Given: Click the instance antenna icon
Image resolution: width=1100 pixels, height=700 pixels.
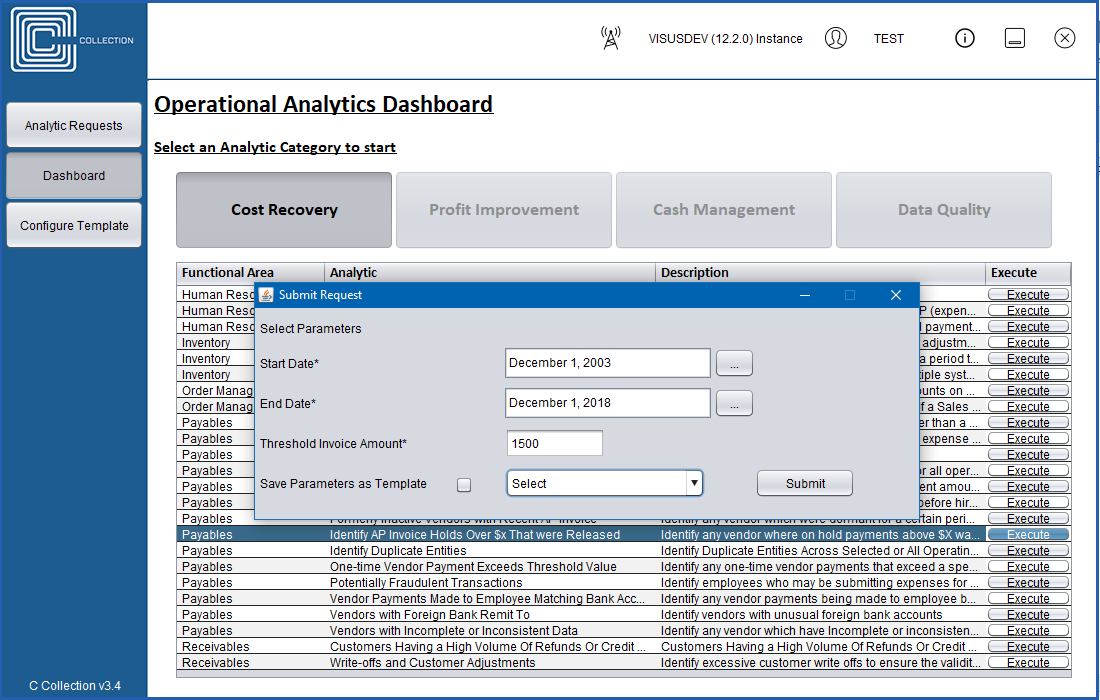Looking at the screenshot, I should (611, 39).
